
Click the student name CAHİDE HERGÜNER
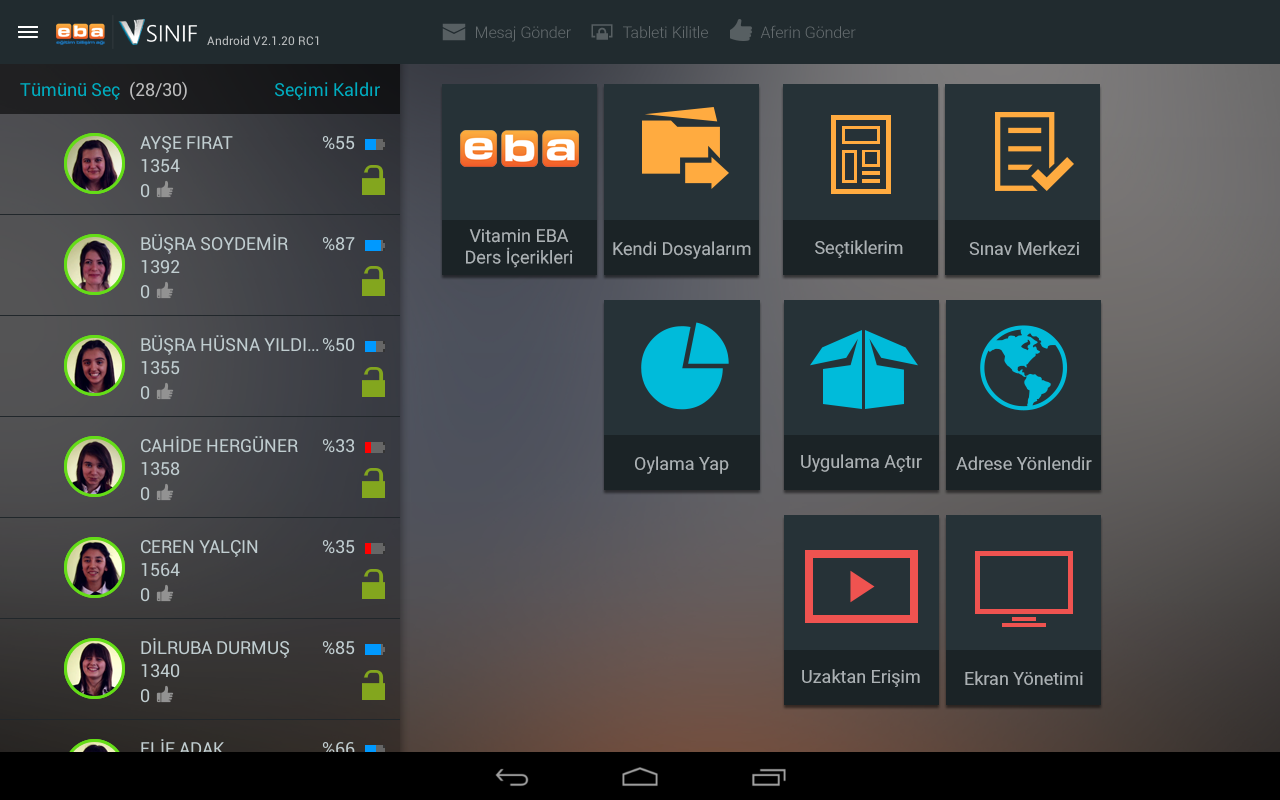point(219,446)
